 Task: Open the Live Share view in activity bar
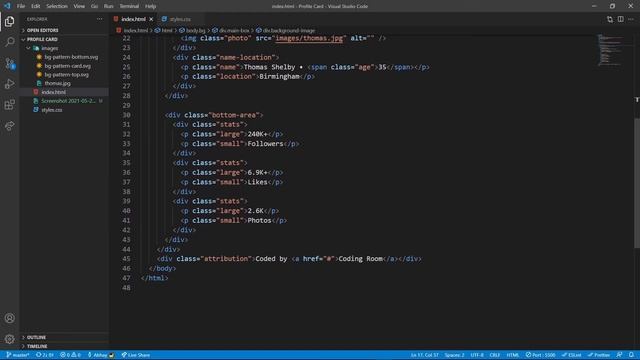point(9,126)
